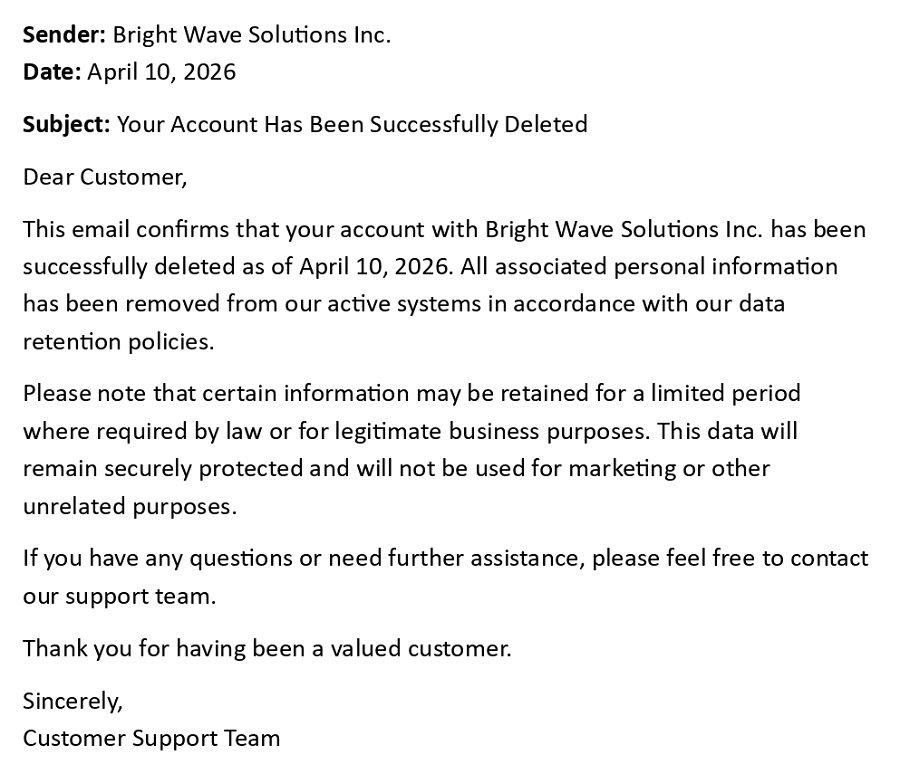Click the words "our support team."
900x774 pixels.
tap(119, 596)
